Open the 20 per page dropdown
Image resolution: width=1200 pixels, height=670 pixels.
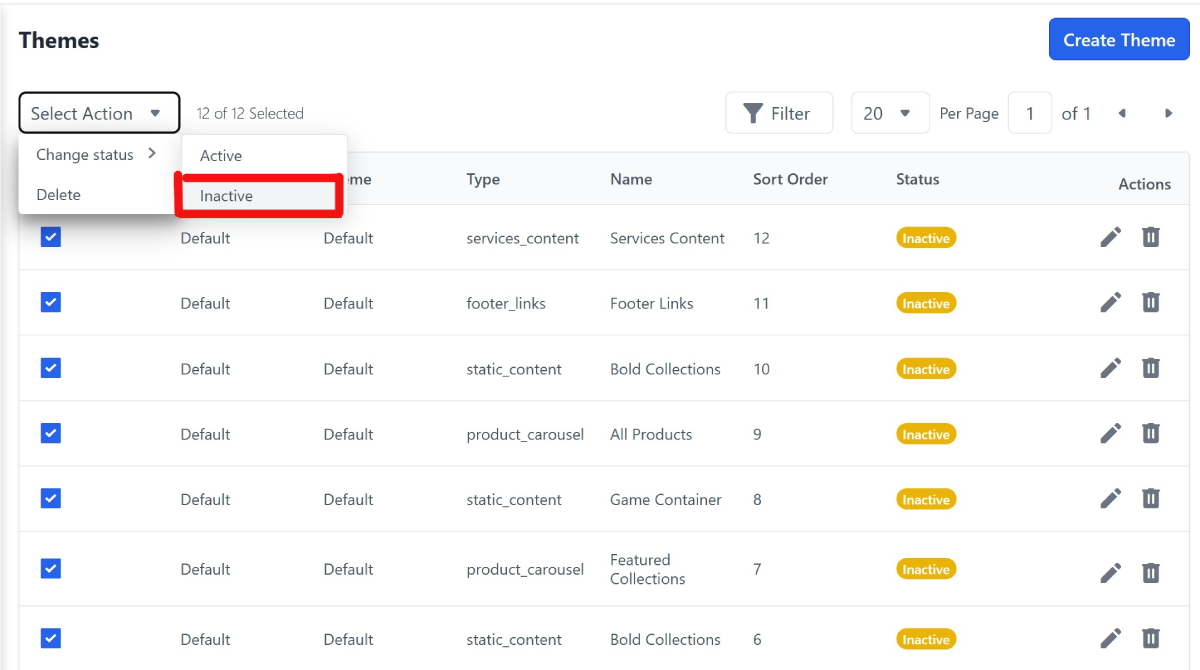coord(890,113)
